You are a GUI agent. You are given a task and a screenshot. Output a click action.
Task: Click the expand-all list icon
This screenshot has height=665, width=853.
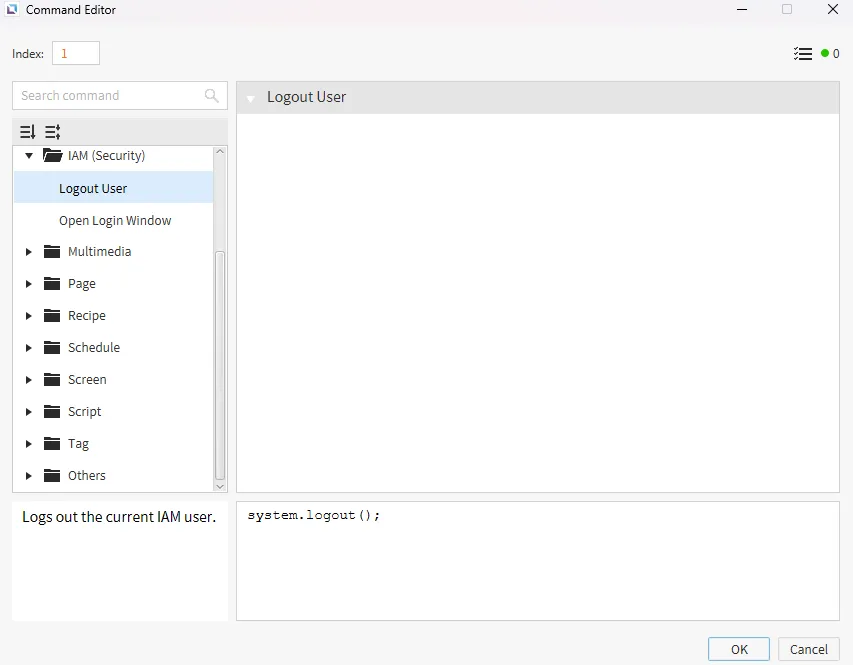click(28, 132)
